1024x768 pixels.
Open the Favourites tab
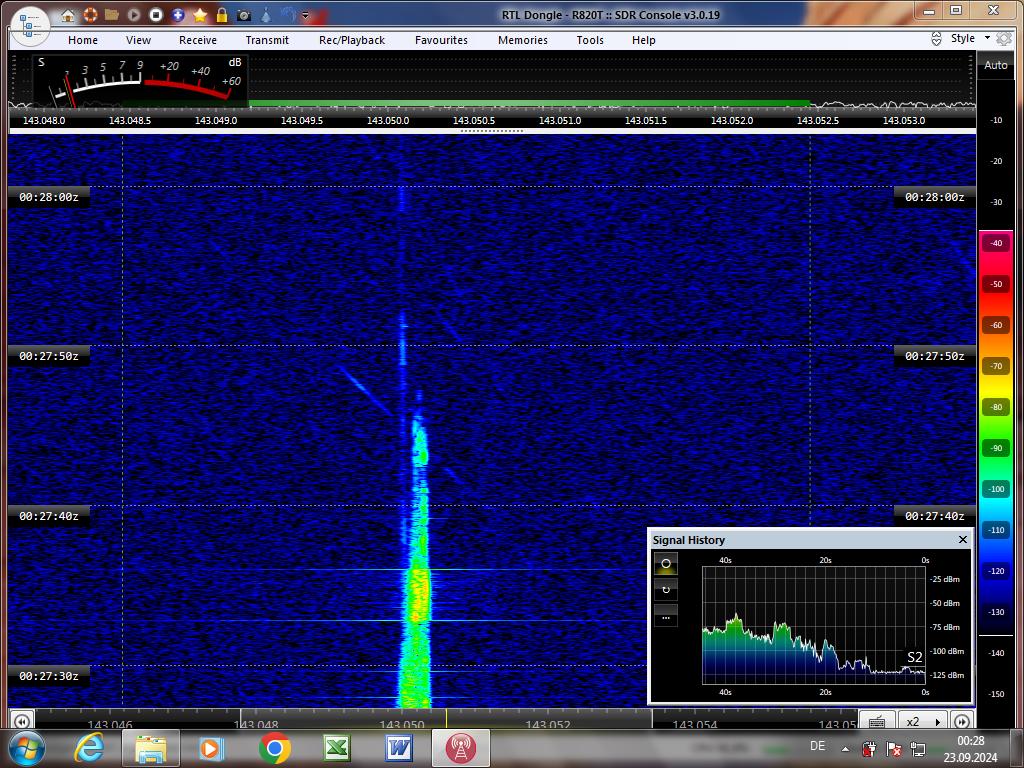pos(441,40)
